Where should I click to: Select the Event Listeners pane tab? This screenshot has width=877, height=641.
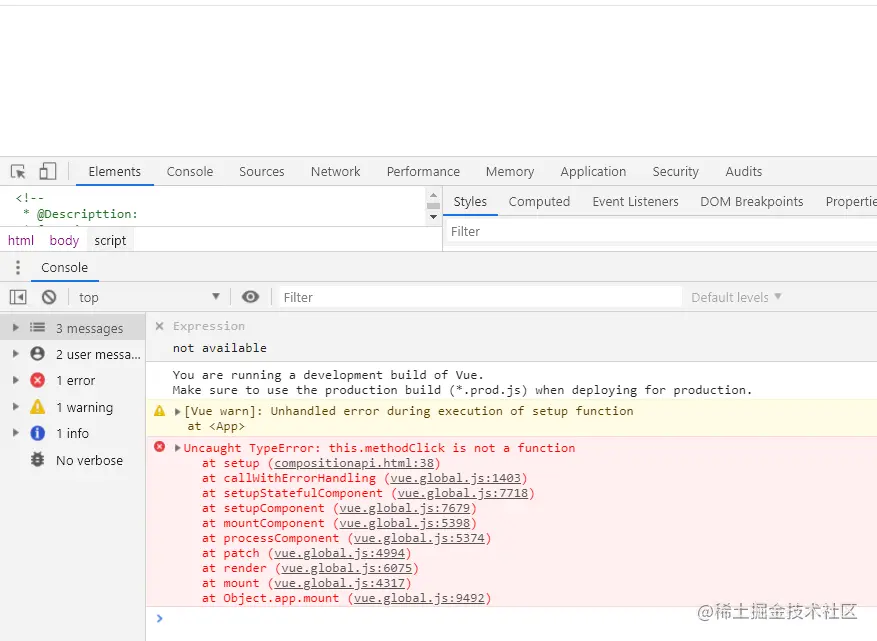tap(635, 201)
